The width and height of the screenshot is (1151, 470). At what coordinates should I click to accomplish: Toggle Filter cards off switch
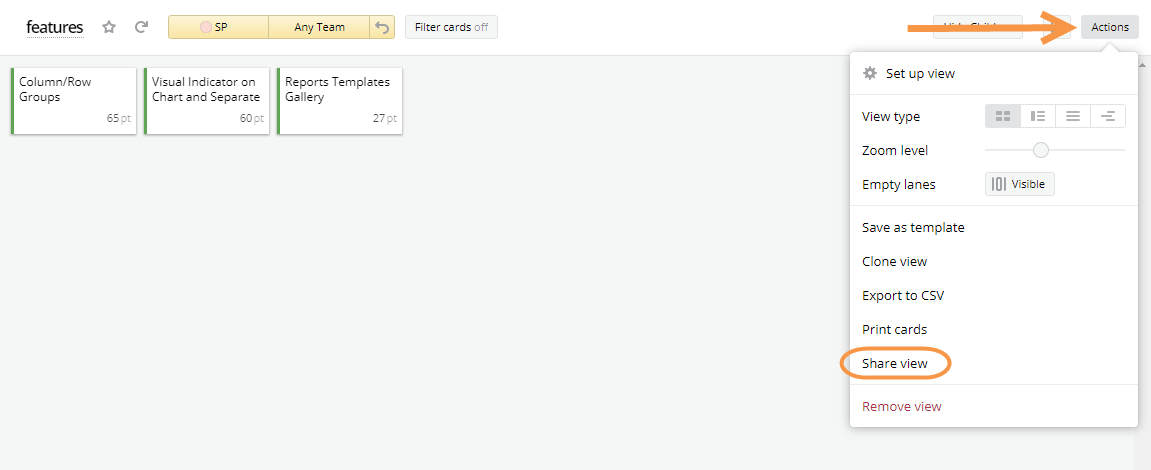(x=451, y=27)
